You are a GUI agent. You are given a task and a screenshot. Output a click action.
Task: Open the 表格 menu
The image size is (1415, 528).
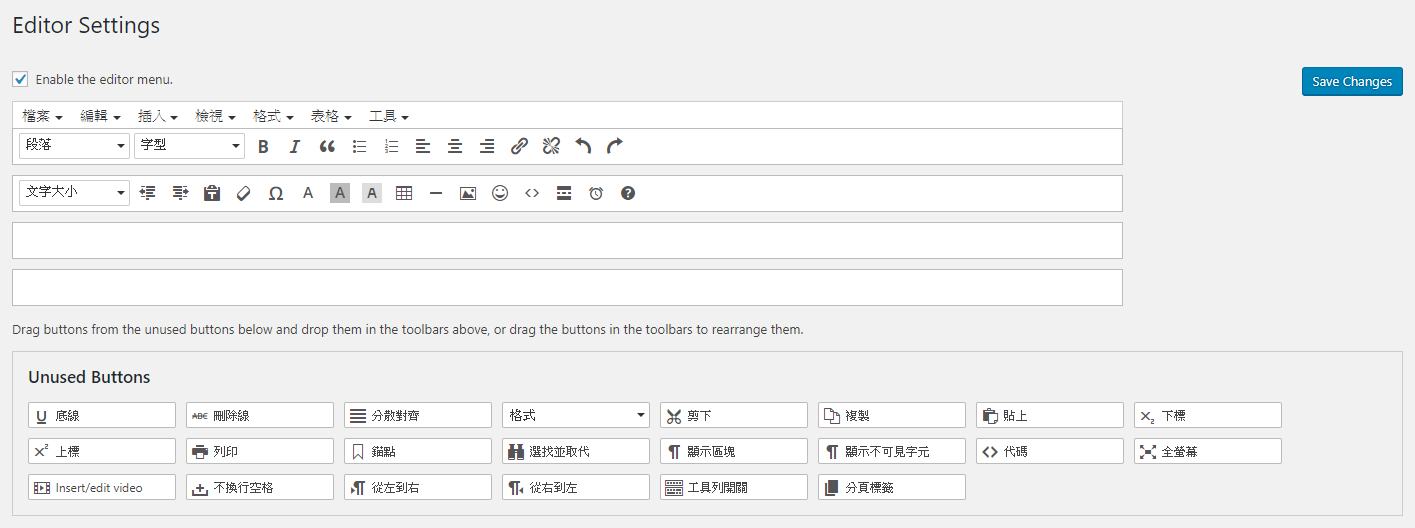331,116
